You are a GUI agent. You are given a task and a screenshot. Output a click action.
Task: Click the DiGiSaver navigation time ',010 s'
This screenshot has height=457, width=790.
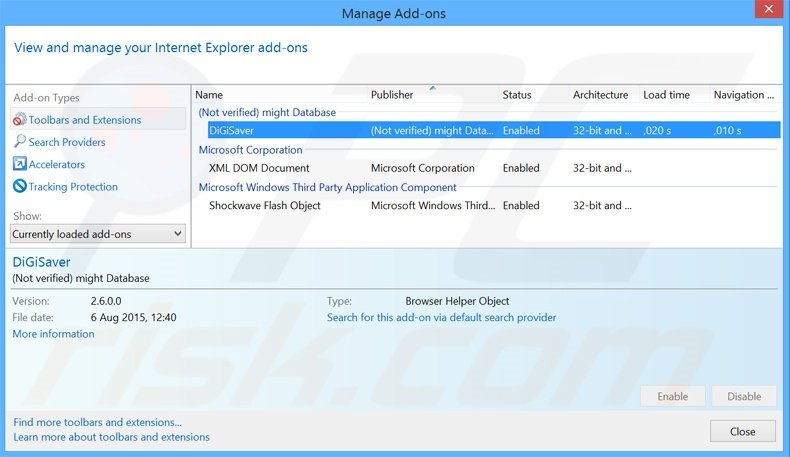coord(728,130)
